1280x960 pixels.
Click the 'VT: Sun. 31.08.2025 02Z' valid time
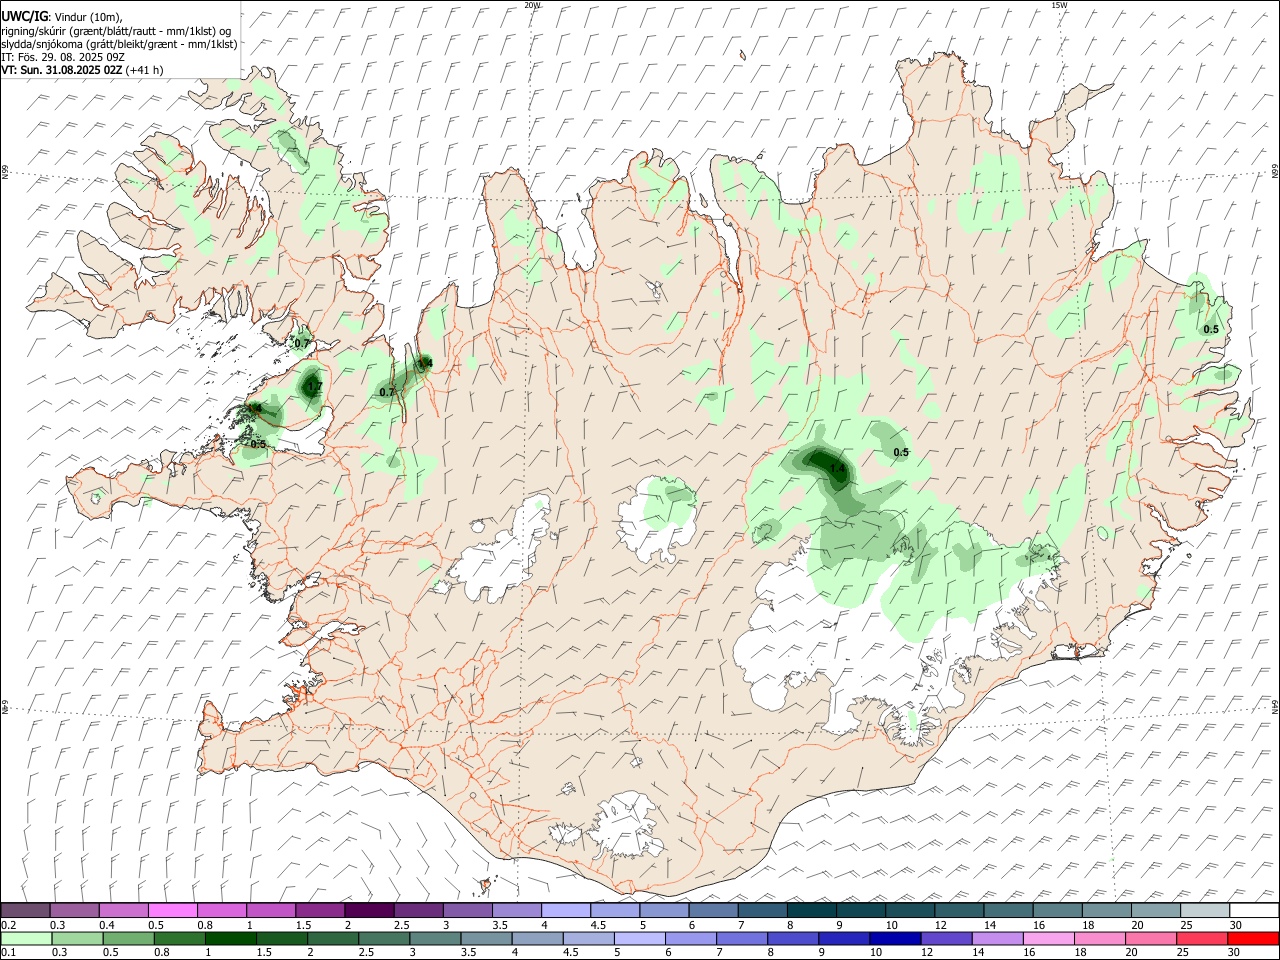pos(61,70)
